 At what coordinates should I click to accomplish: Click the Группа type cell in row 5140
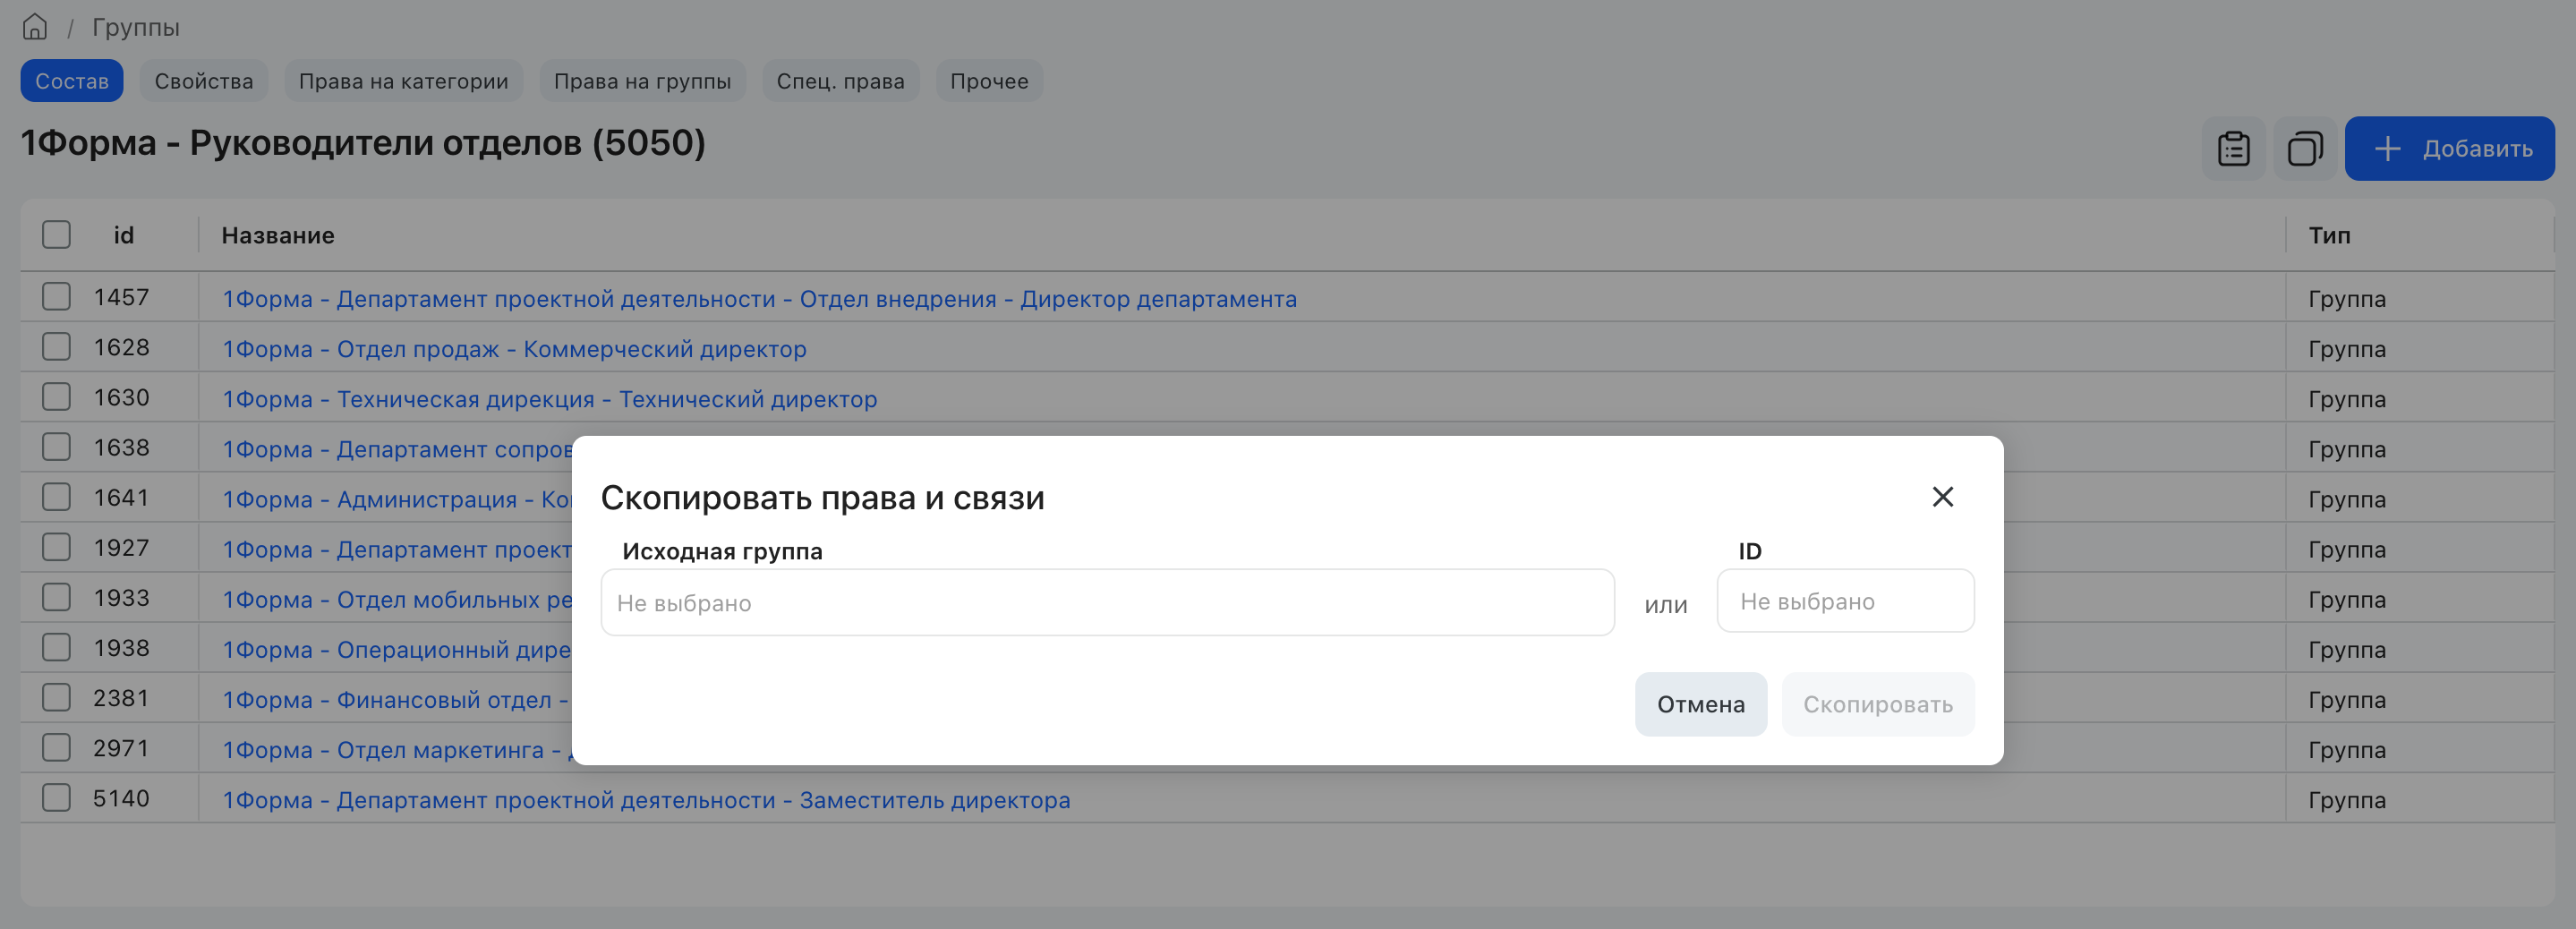click(2346, 800)
